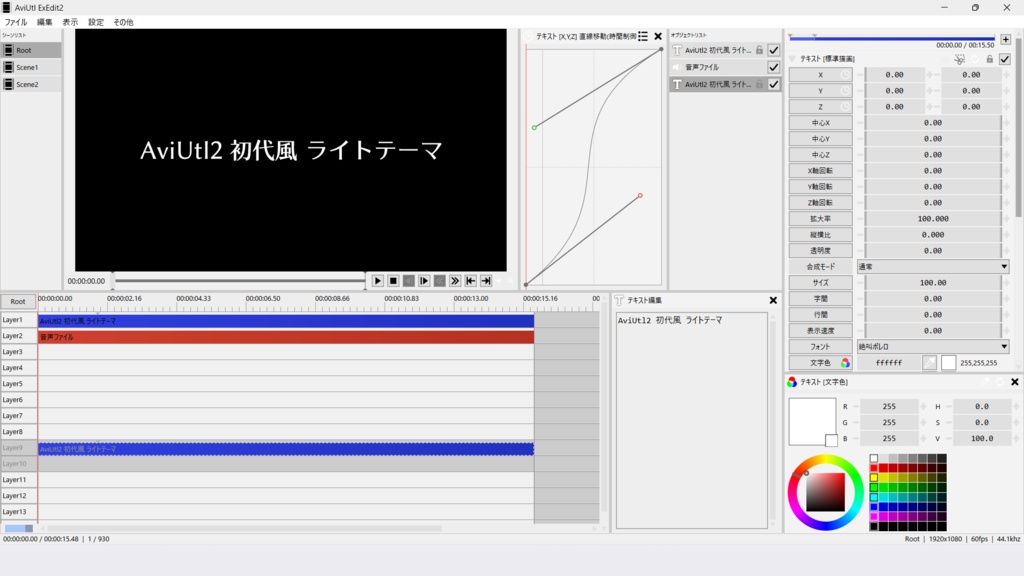This screenshot has height=576, width=1024.
Task: Click the clock icon on the Y parameter
Action: click(845, 91)
